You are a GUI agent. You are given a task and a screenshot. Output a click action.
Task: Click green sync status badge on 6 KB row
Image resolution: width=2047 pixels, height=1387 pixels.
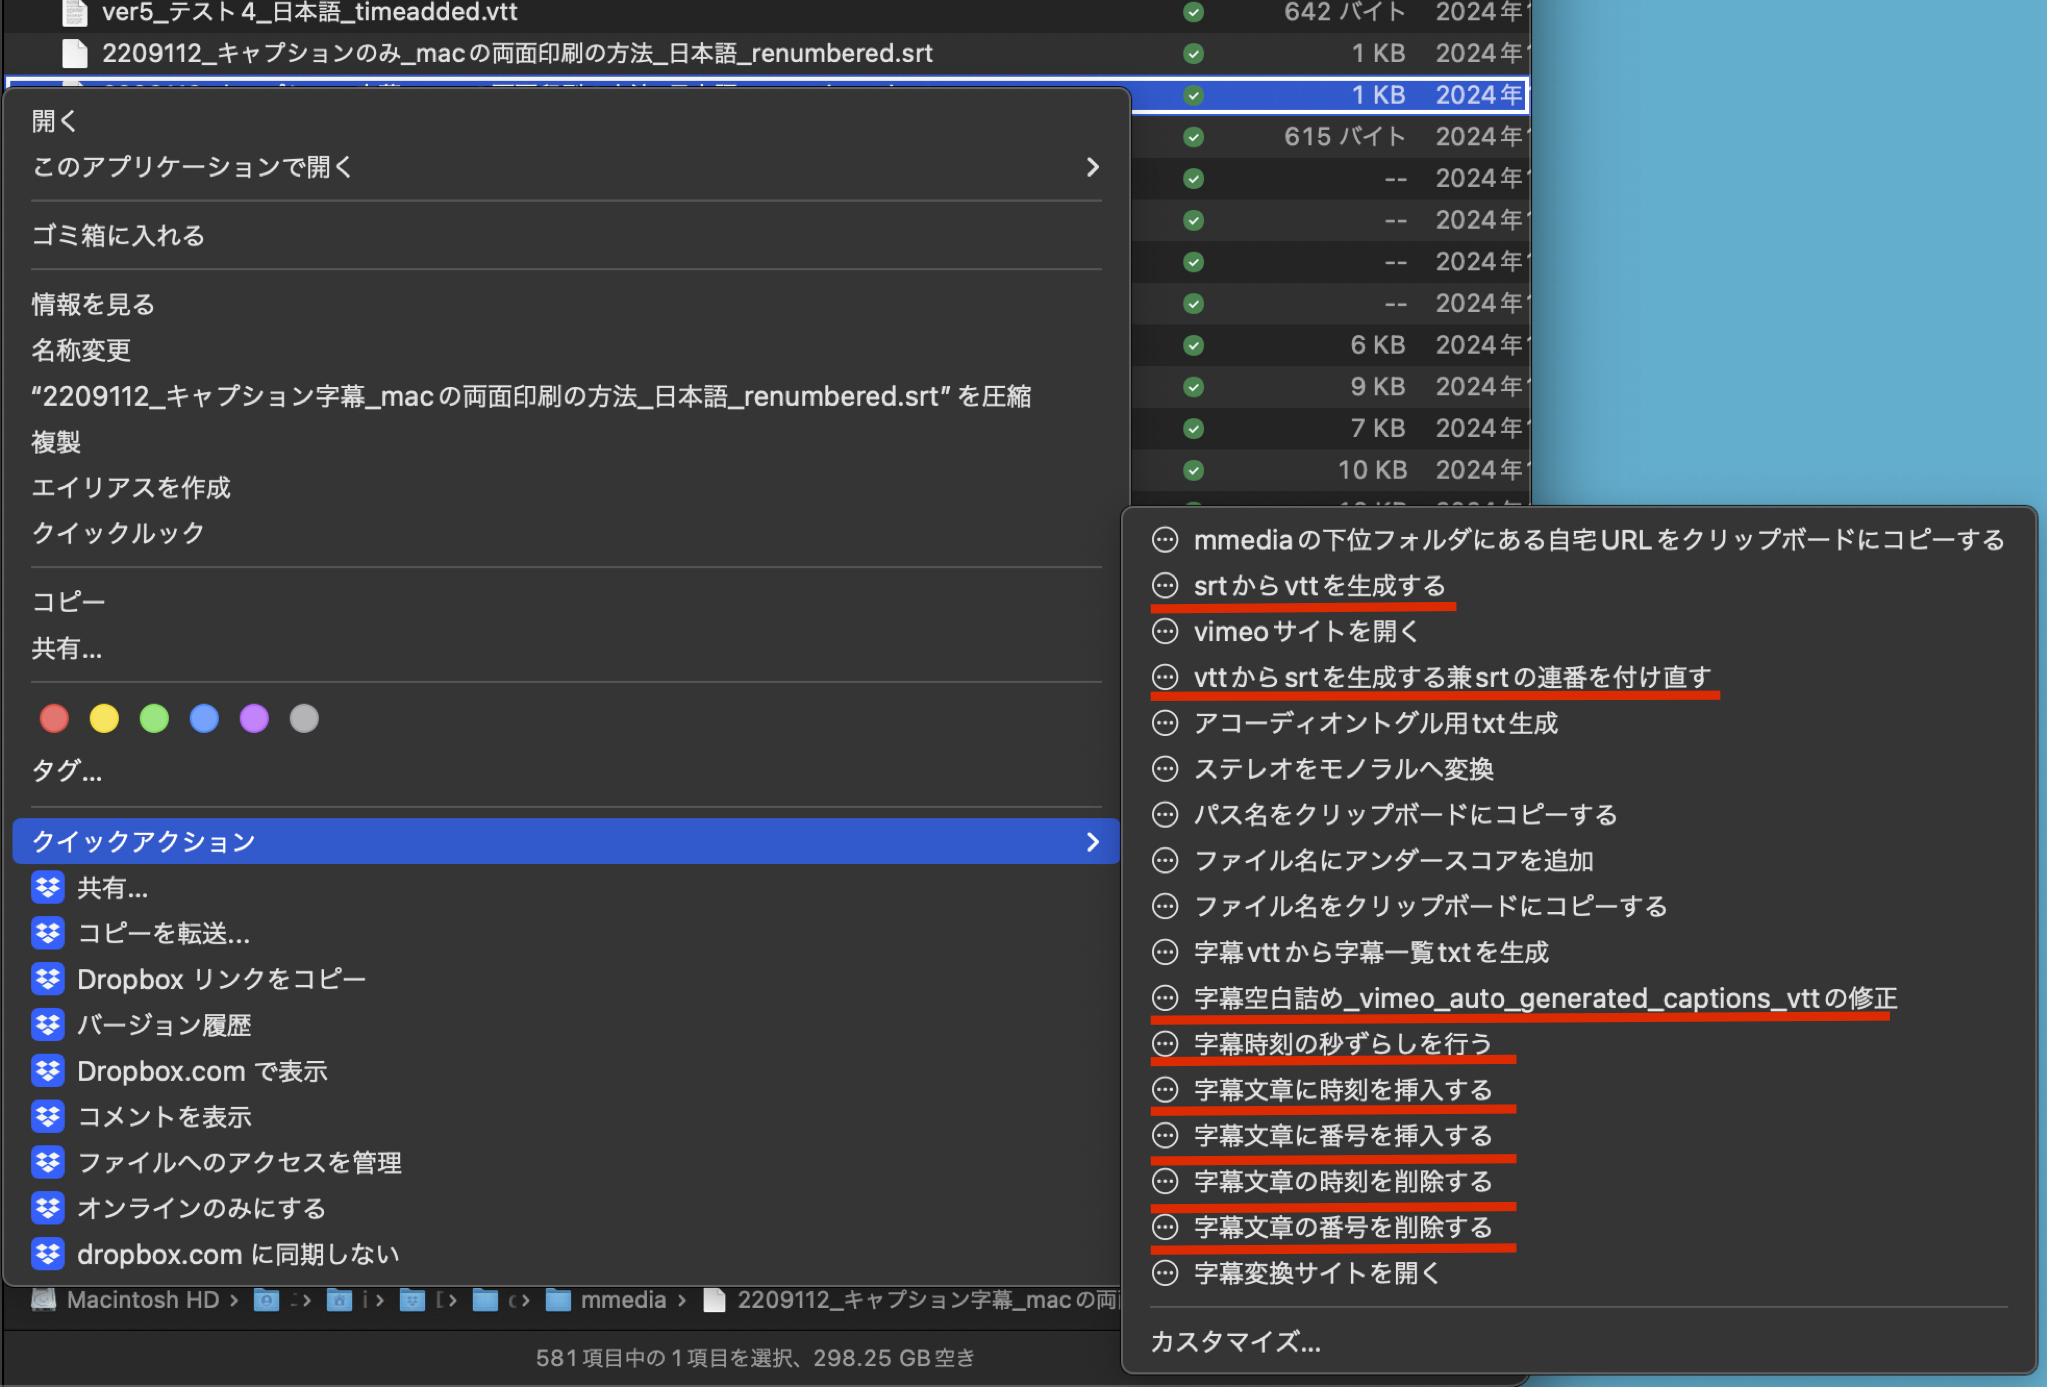coord(1193,346)
